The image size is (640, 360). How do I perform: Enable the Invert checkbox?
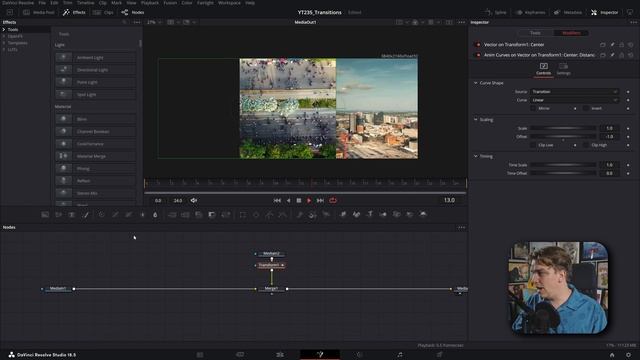pos(586,108)
